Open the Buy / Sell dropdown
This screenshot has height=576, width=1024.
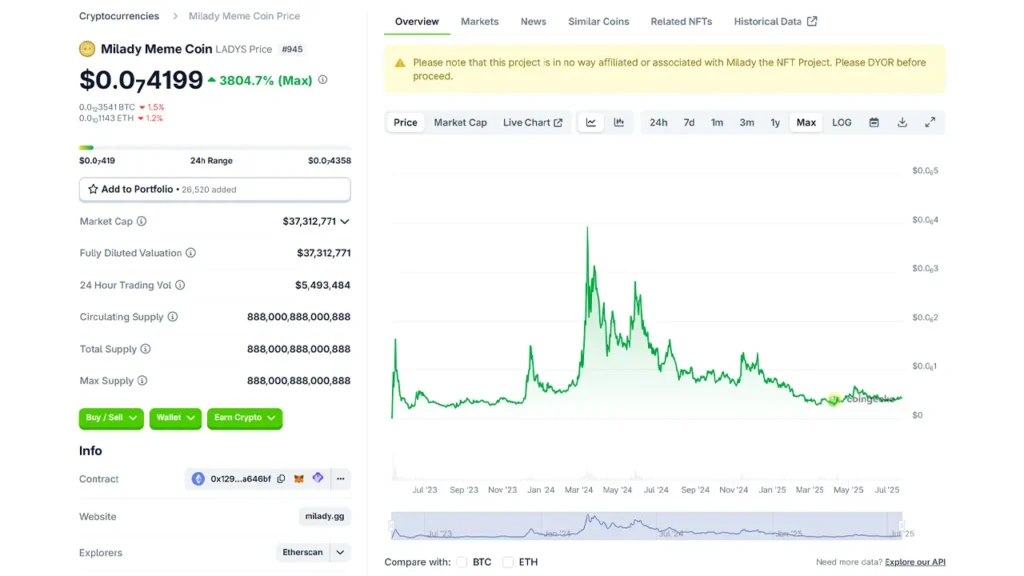pos(111,418)
